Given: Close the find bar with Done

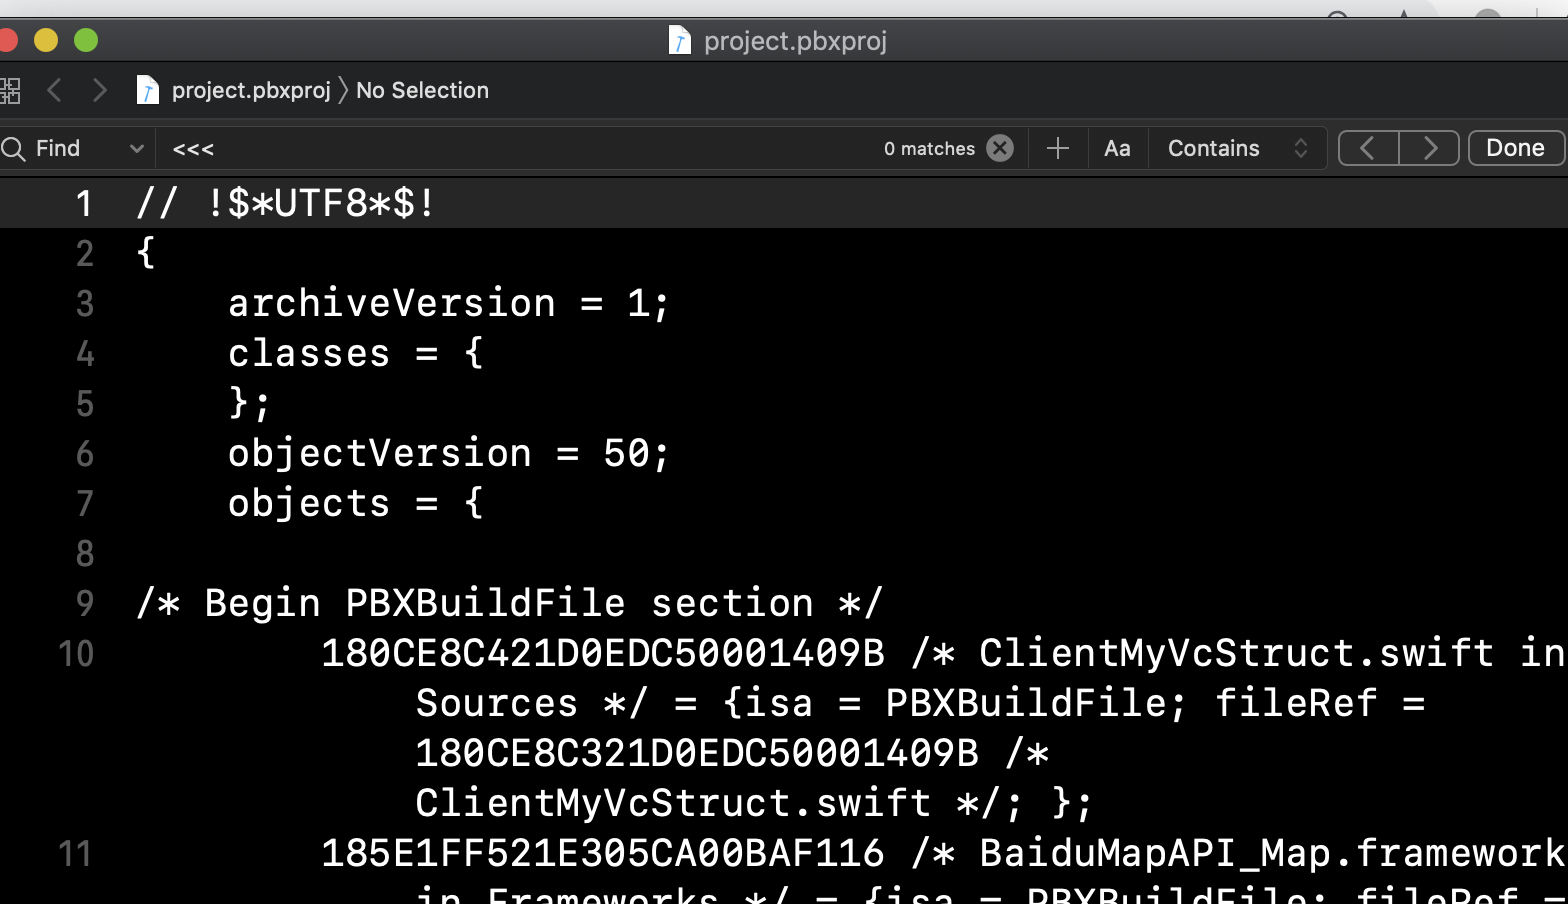Looking at the screenshot, I should [1516, 148].
